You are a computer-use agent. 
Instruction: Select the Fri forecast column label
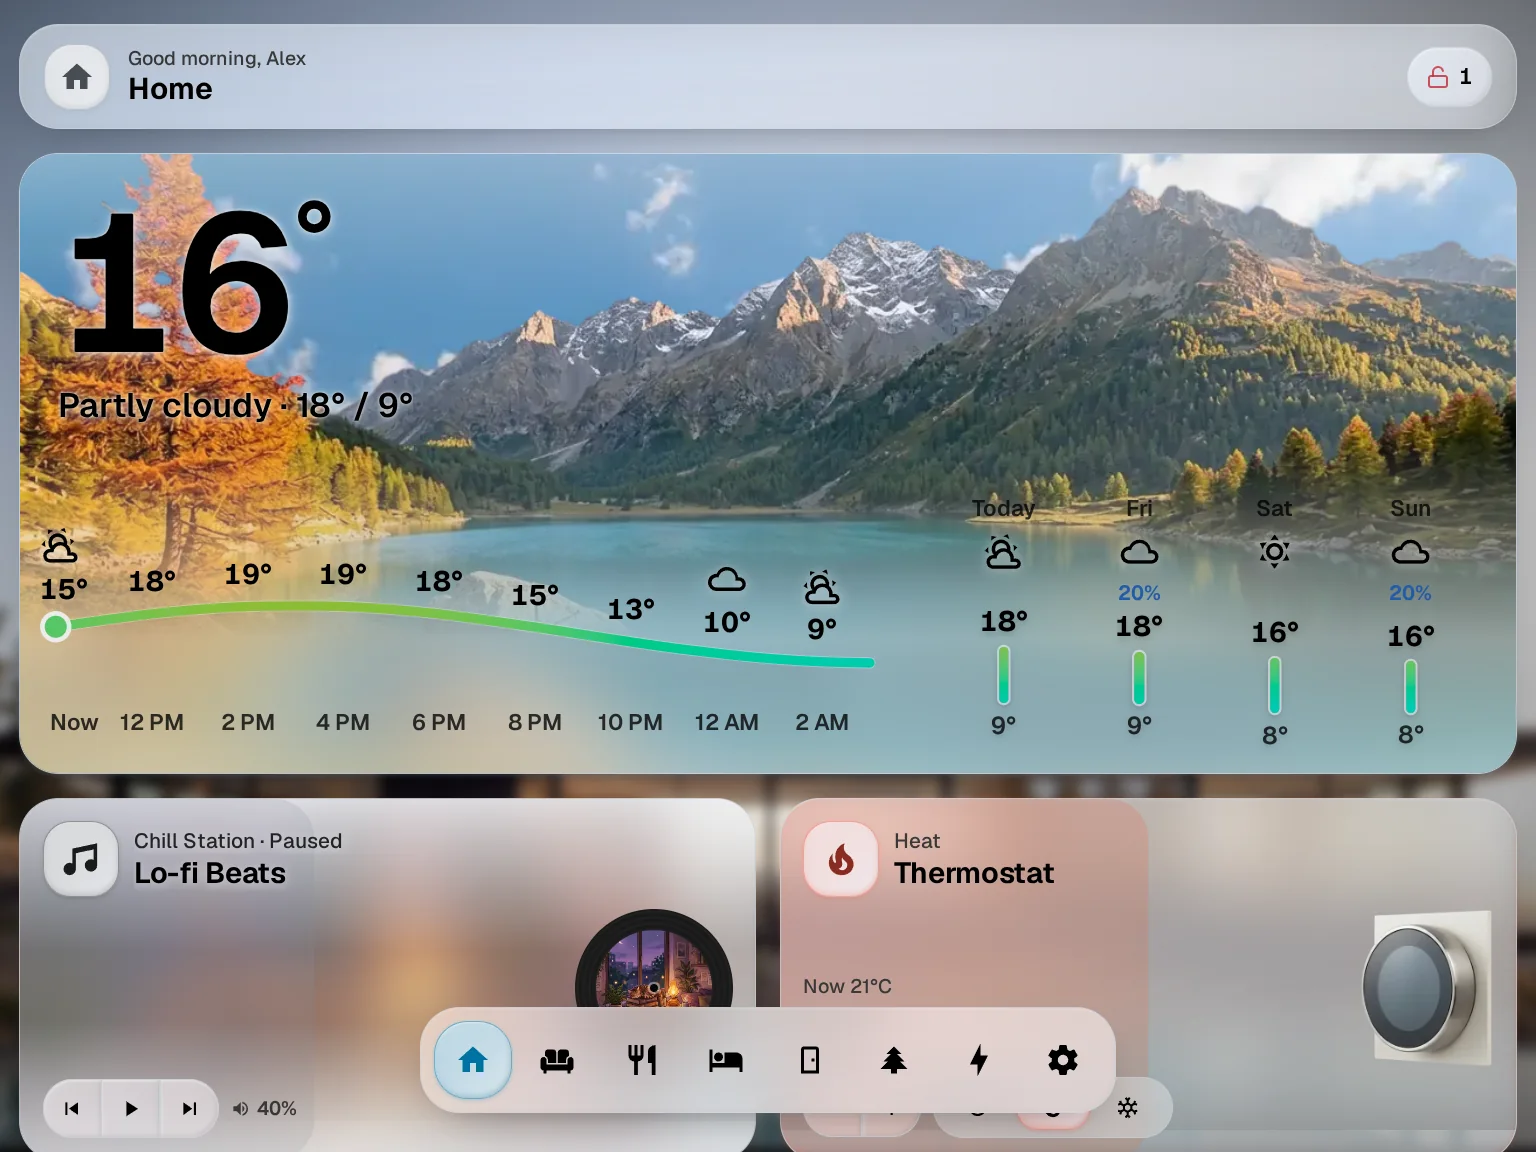tap(1139, 508)
